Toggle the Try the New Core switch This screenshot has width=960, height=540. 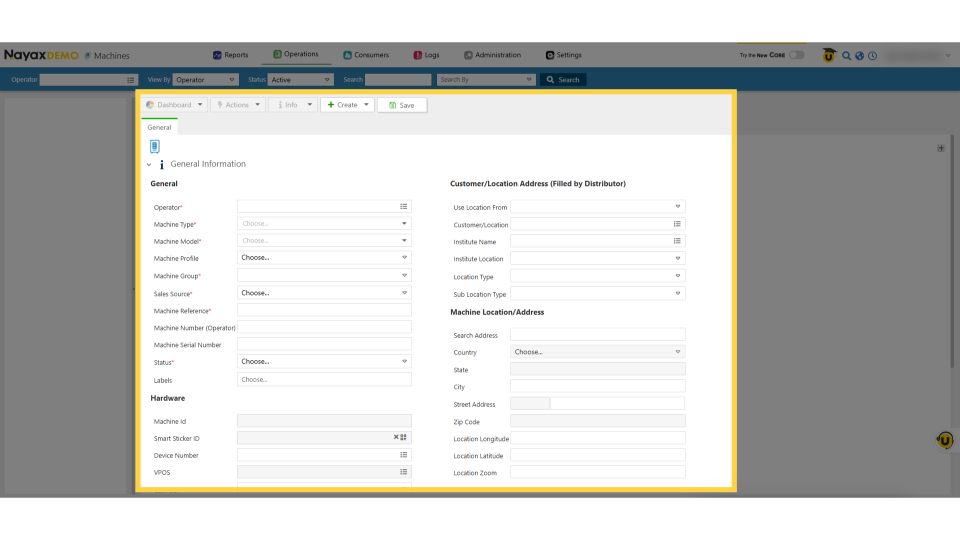(x=796, y=55)
